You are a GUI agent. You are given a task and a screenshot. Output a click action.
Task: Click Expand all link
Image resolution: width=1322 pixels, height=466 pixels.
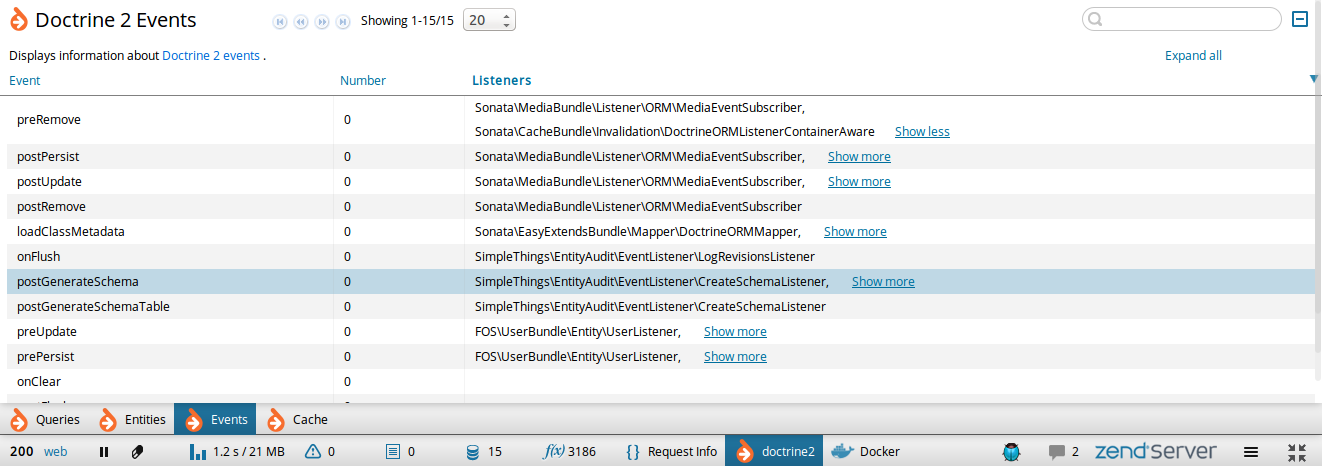(x=1193, y=56)
